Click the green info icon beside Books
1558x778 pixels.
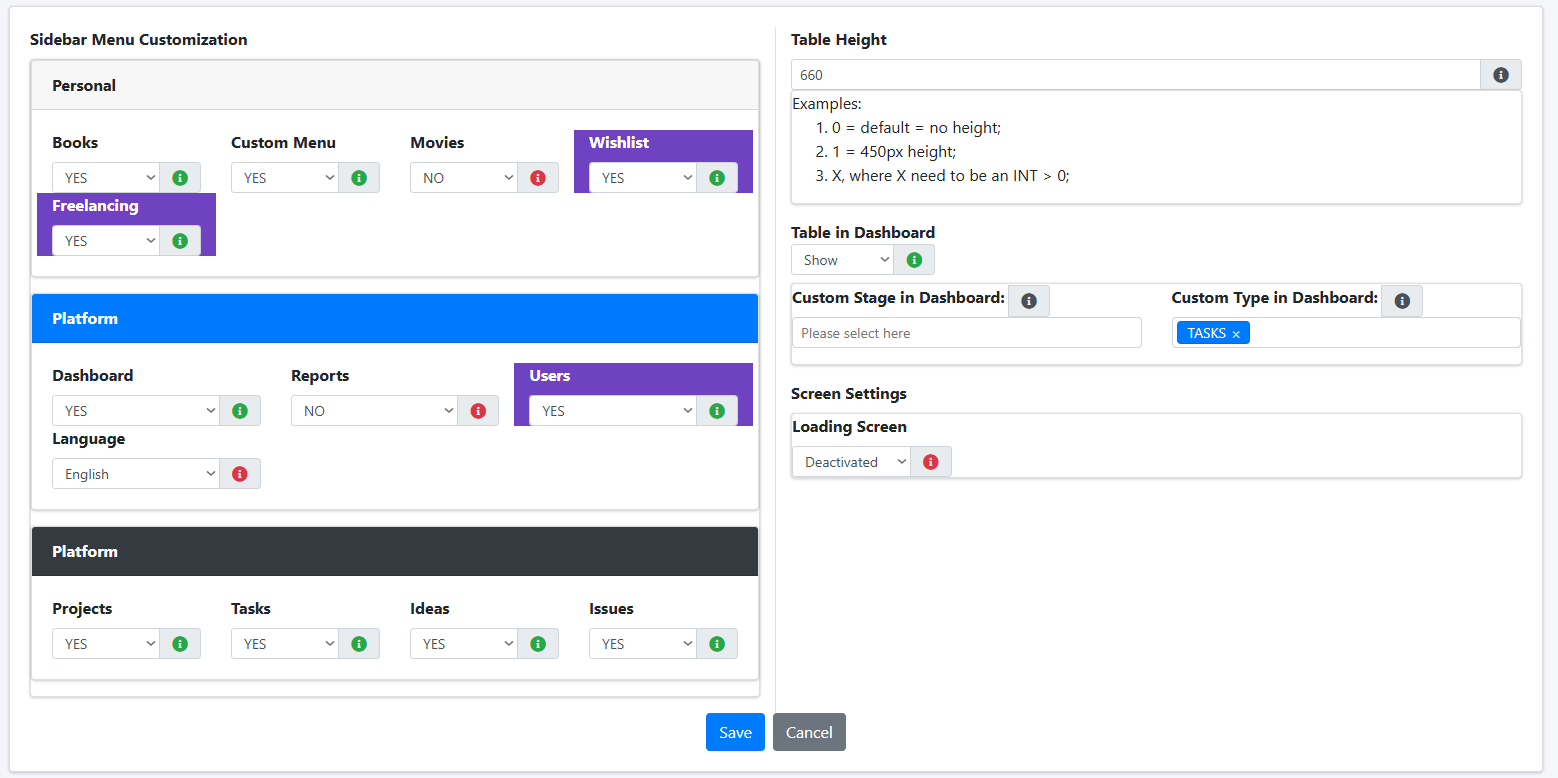point(180,178)
